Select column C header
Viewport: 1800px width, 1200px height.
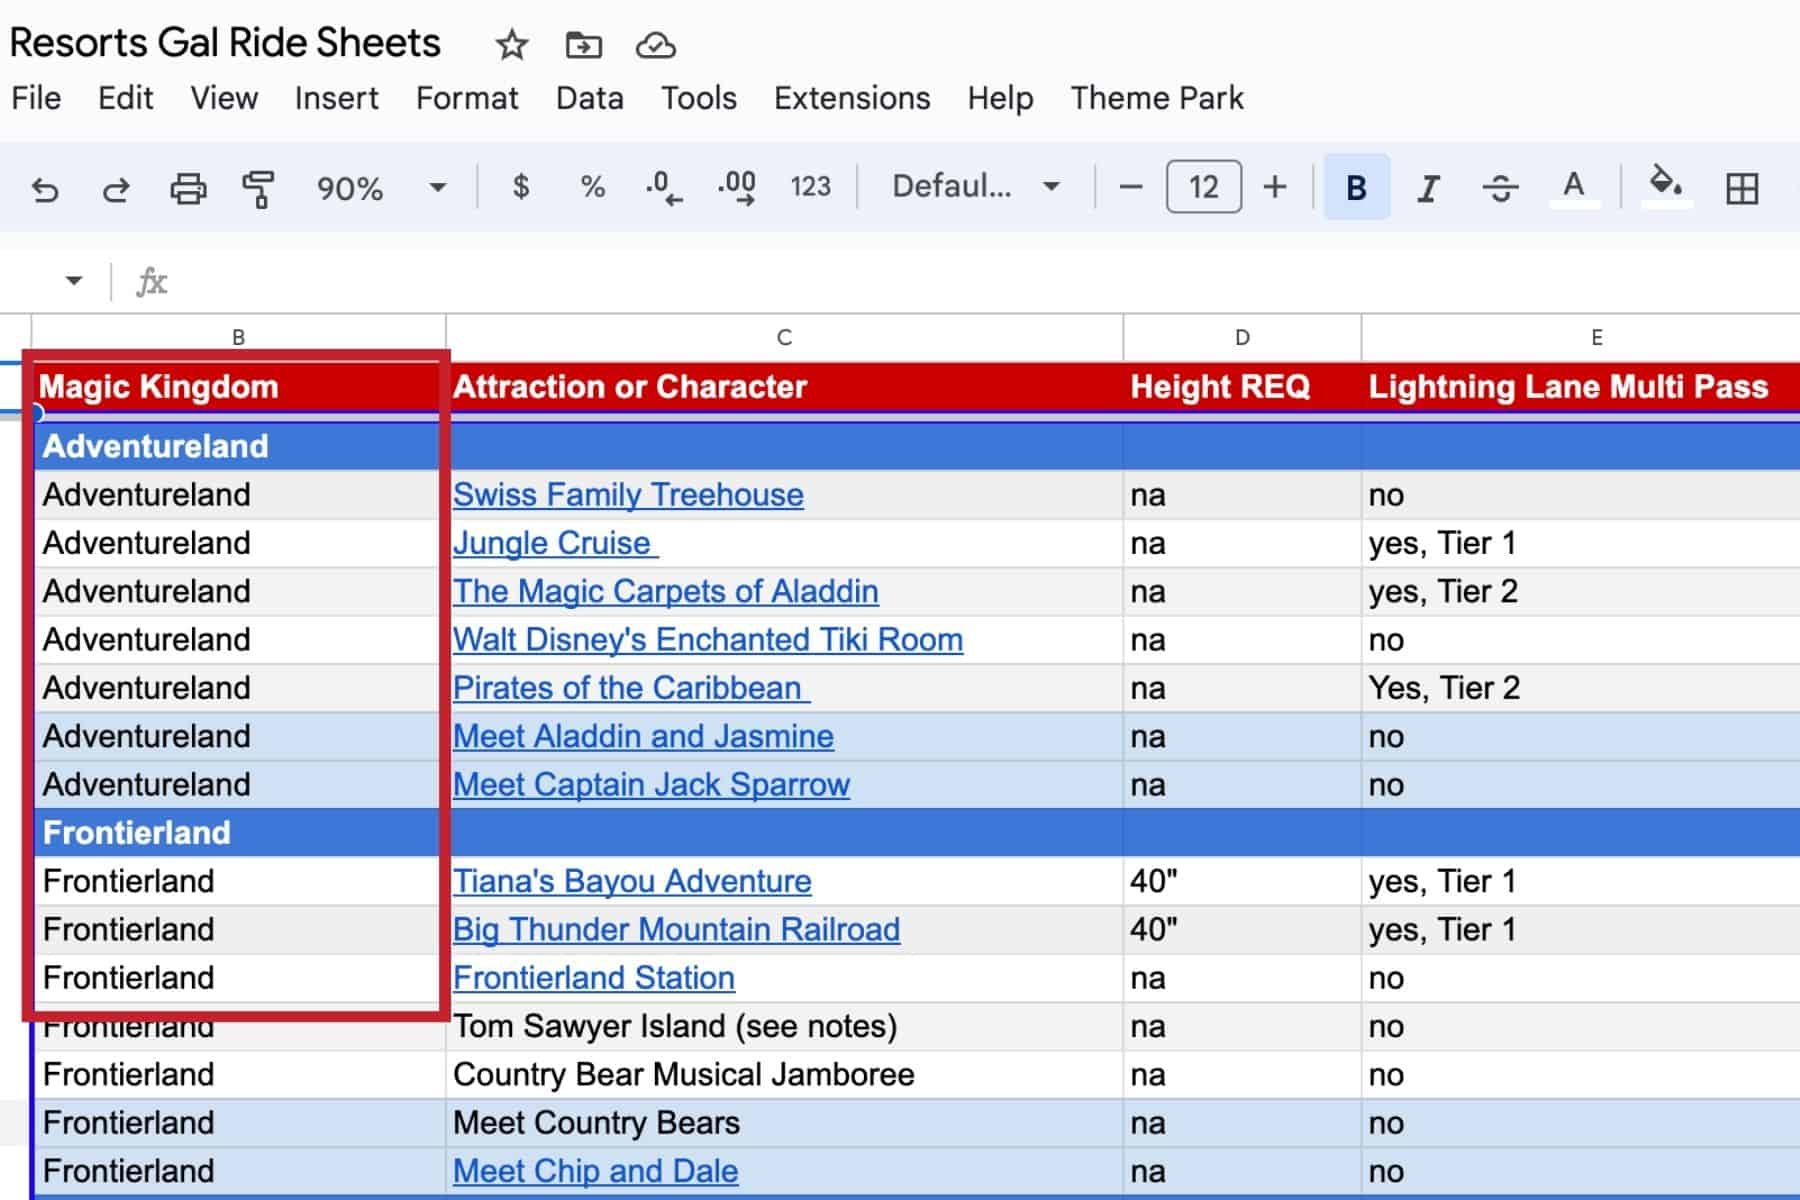coord(785,338)
